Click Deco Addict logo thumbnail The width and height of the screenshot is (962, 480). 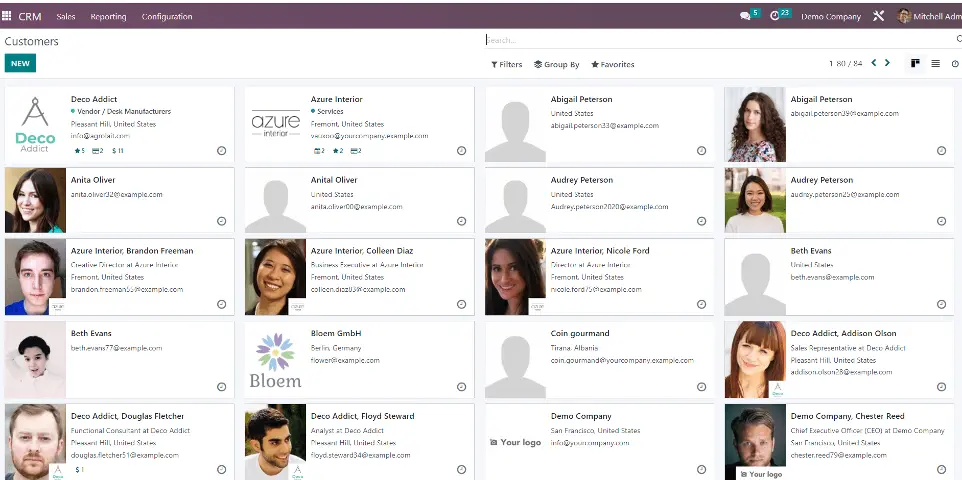coord(35,125)
